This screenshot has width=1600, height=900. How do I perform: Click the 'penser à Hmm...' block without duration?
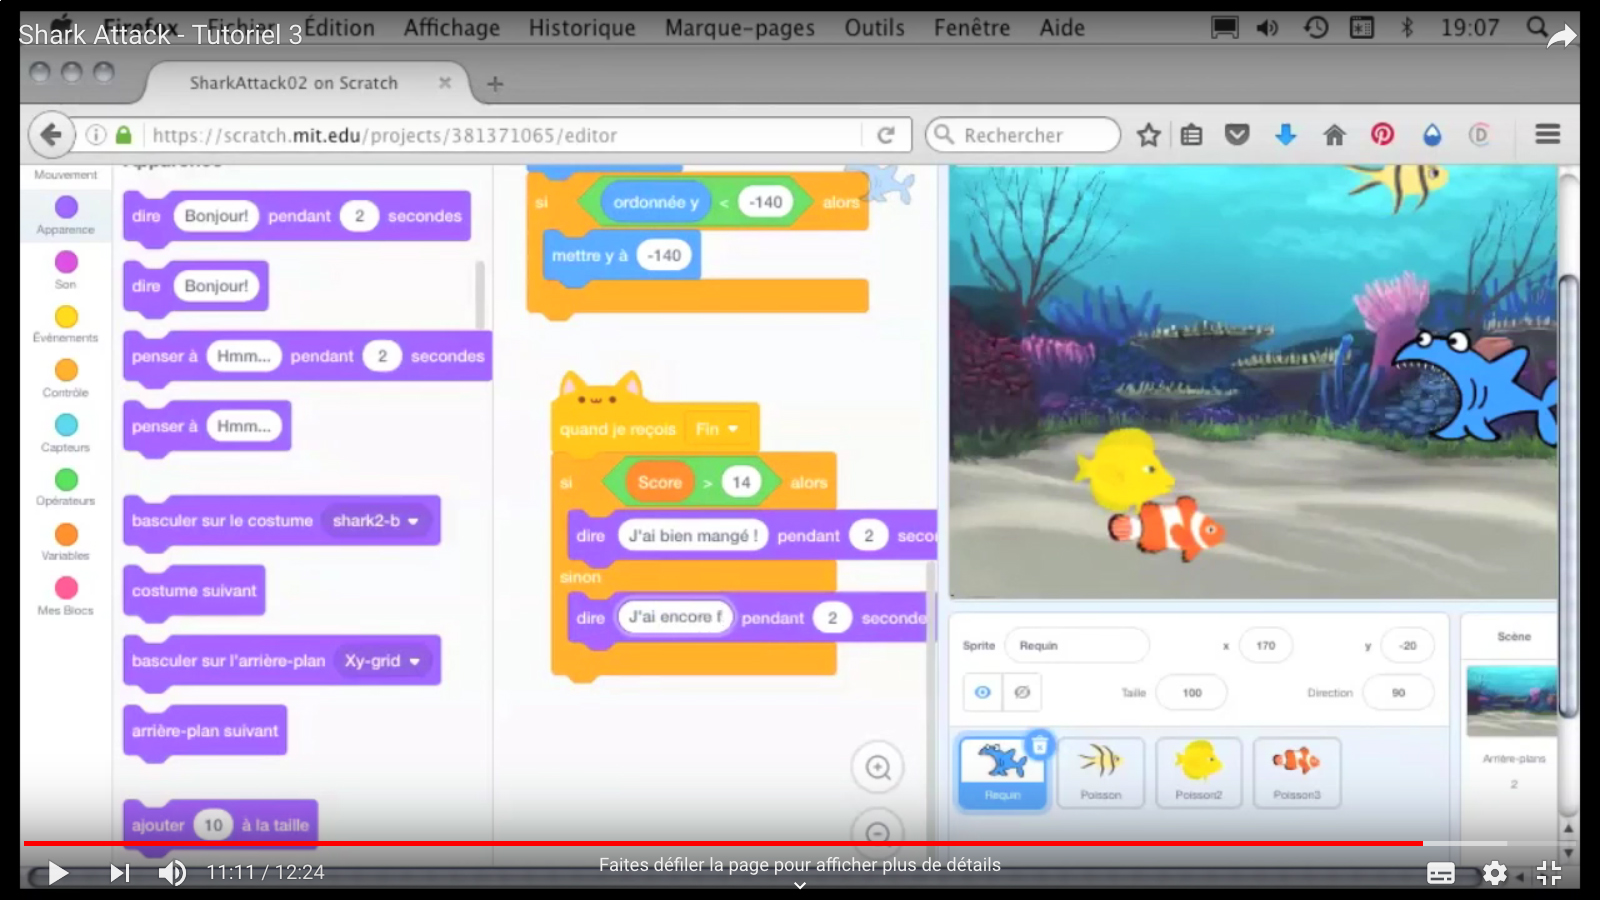coord(206,427)
